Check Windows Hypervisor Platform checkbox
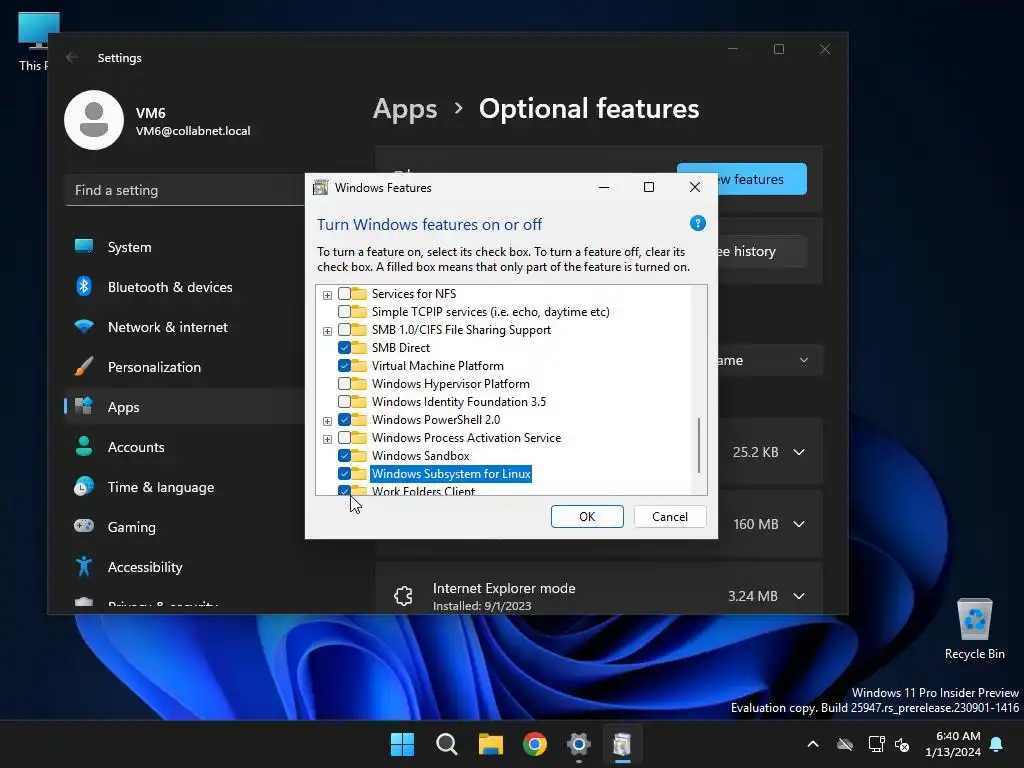The height and width of the screenshot is (768, 1024). 344,383
